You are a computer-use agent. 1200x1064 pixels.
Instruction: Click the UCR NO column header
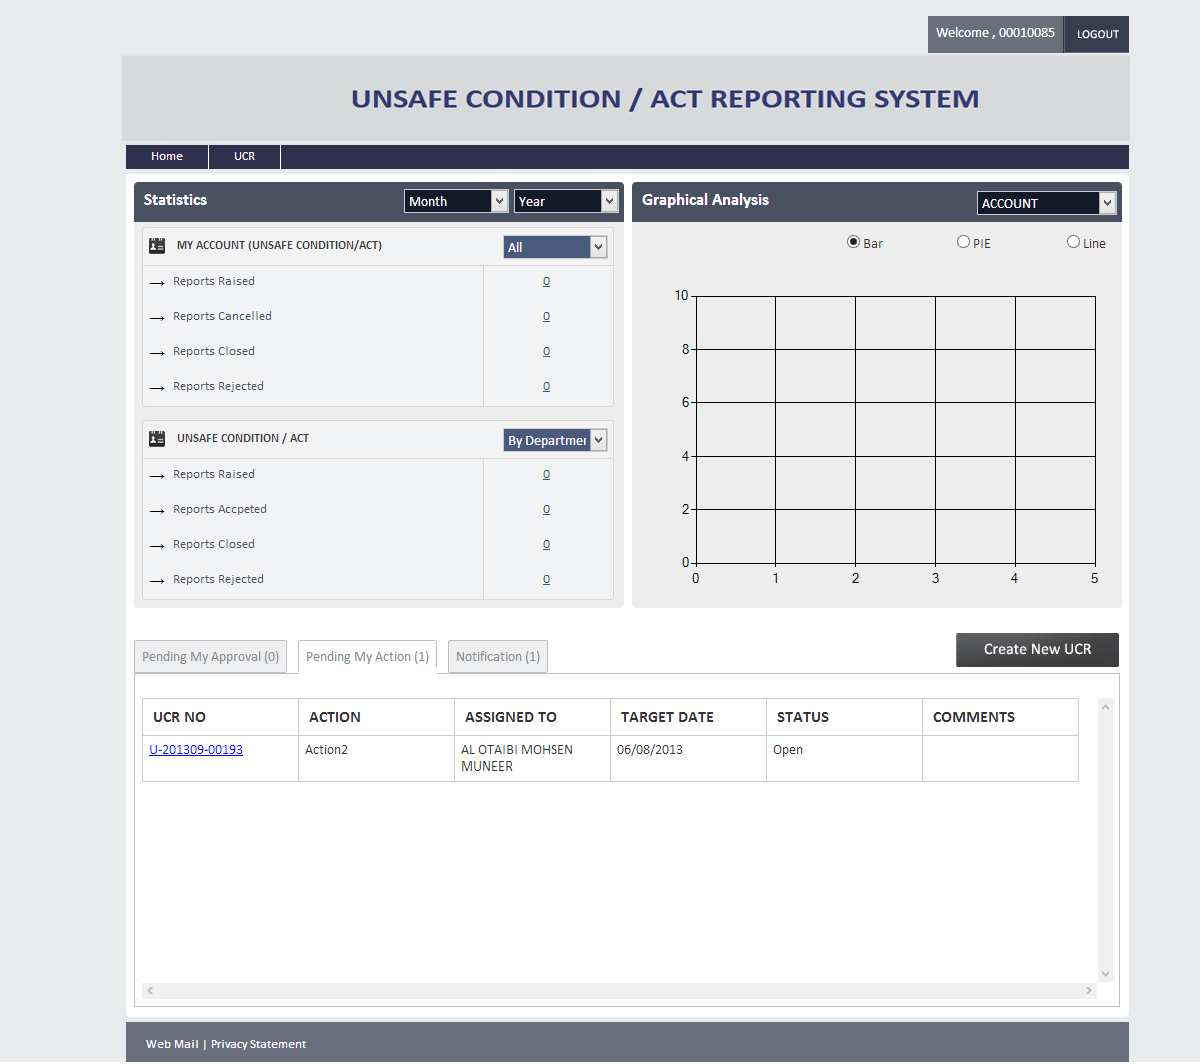click(x=220, y=717)
